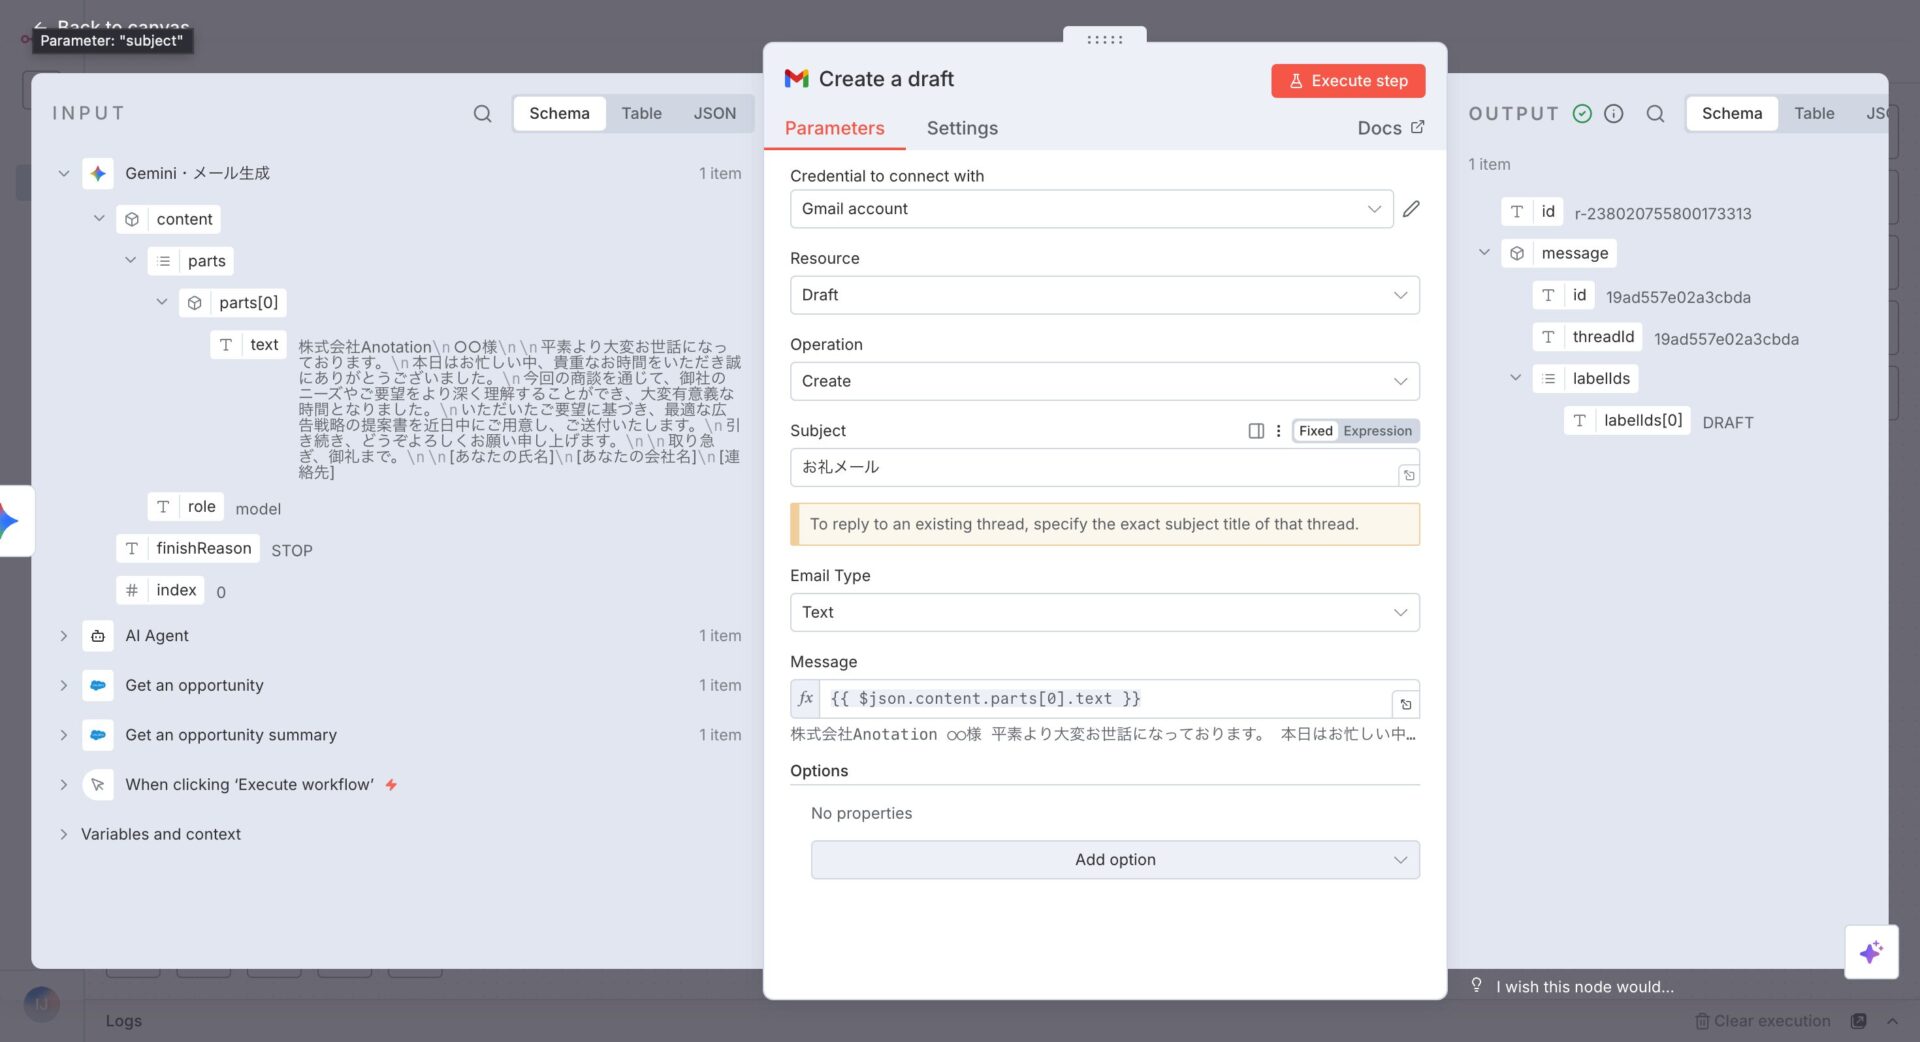
Task: Click the Execute step button
Action: click(x=1347, y=81)
